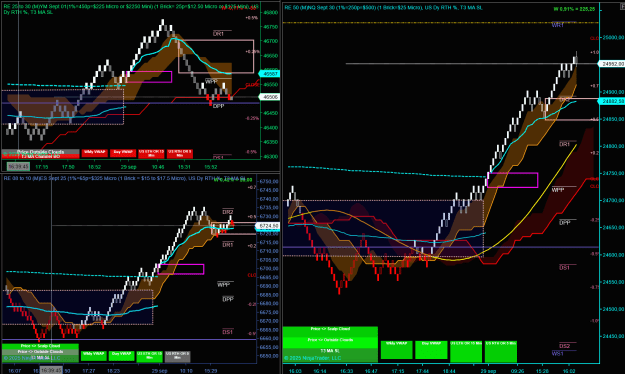Click red Wkly VWAP box in MYM chart
The height and width of the screenshot is (374, 625).
(x=94, y=153)
